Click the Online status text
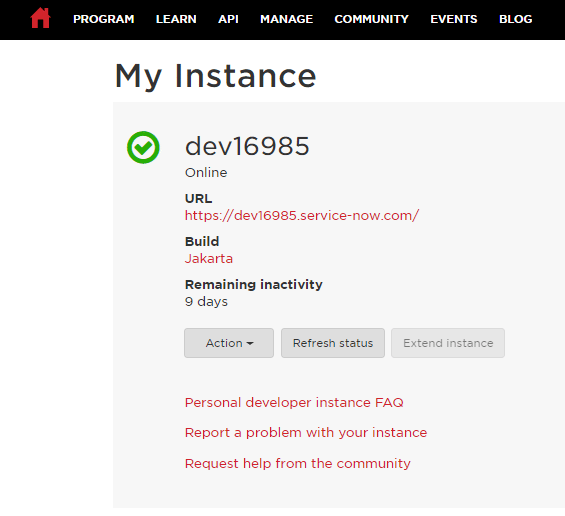This screenshot has height=516, width=565. coord(206,173)
